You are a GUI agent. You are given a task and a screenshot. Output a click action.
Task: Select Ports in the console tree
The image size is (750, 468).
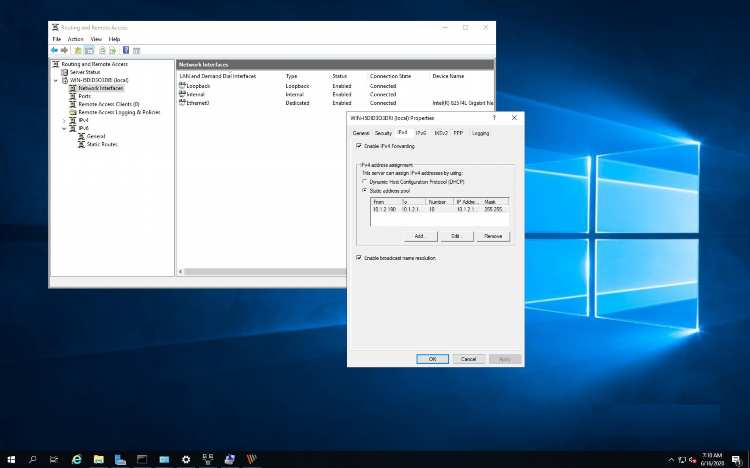pos(85,96)
